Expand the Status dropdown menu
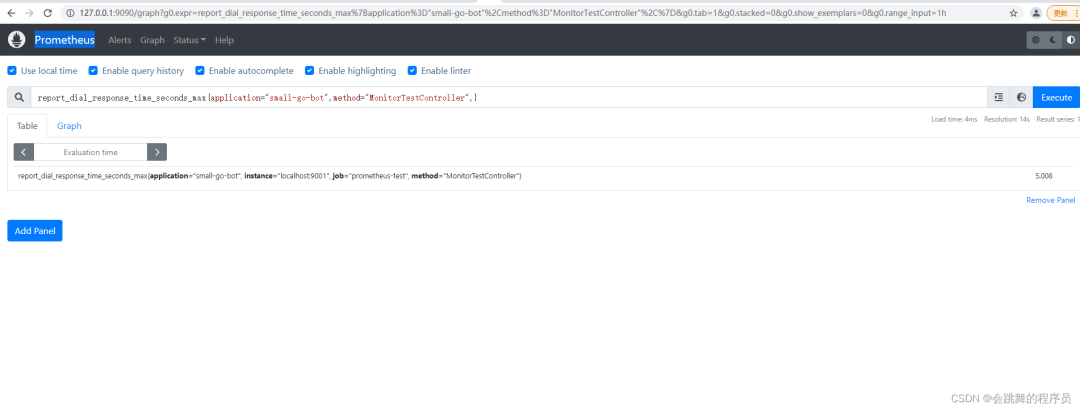This screenshot has width=1080, height=409. coord(189,40)
